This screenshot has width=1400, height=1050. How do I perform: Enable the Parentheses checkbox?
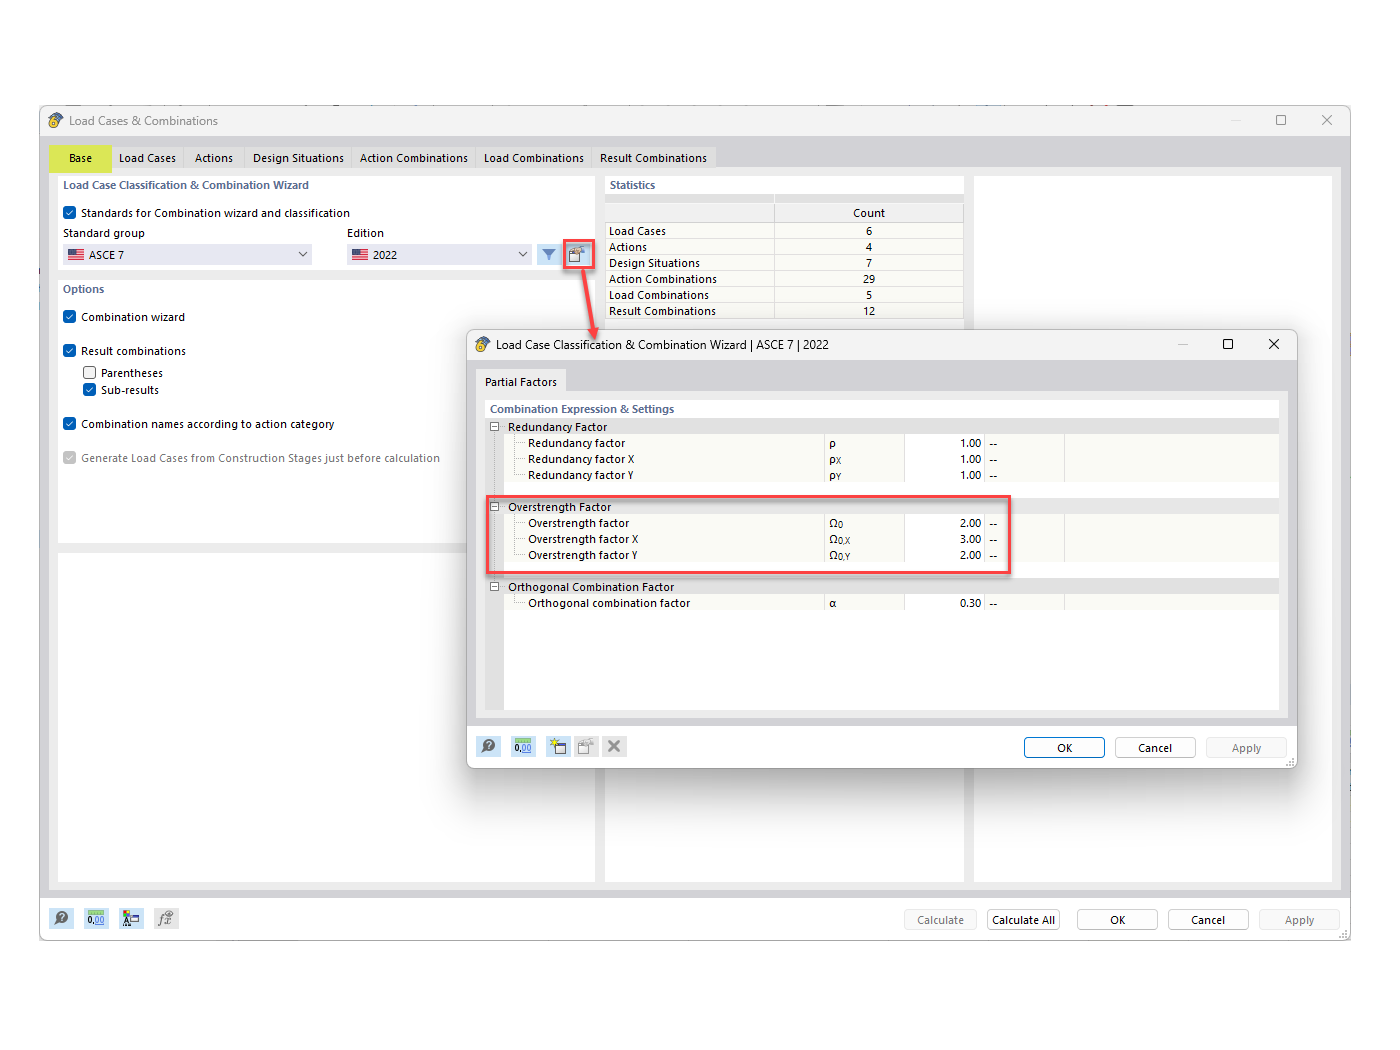[x=89, y=372]
